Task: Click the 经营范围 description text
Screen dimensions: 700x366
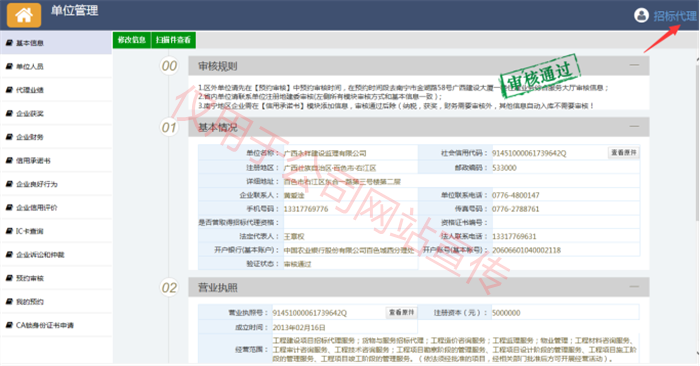Action: coord(455,349)
